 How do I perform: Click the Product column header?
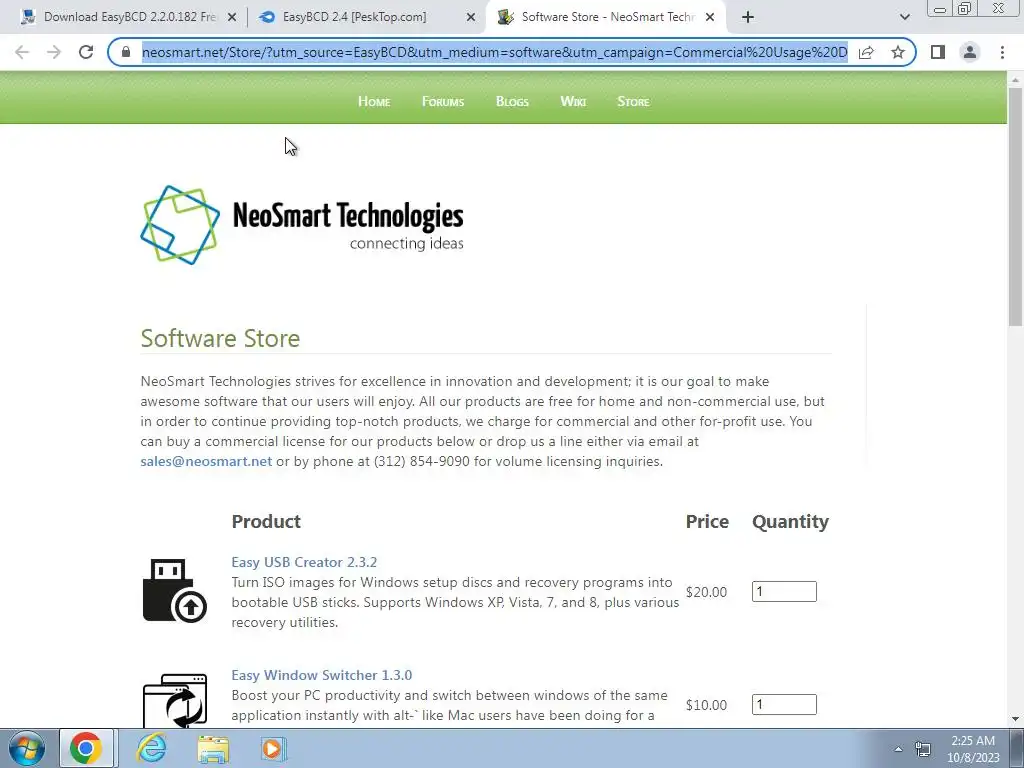click(x=266, y=521)
